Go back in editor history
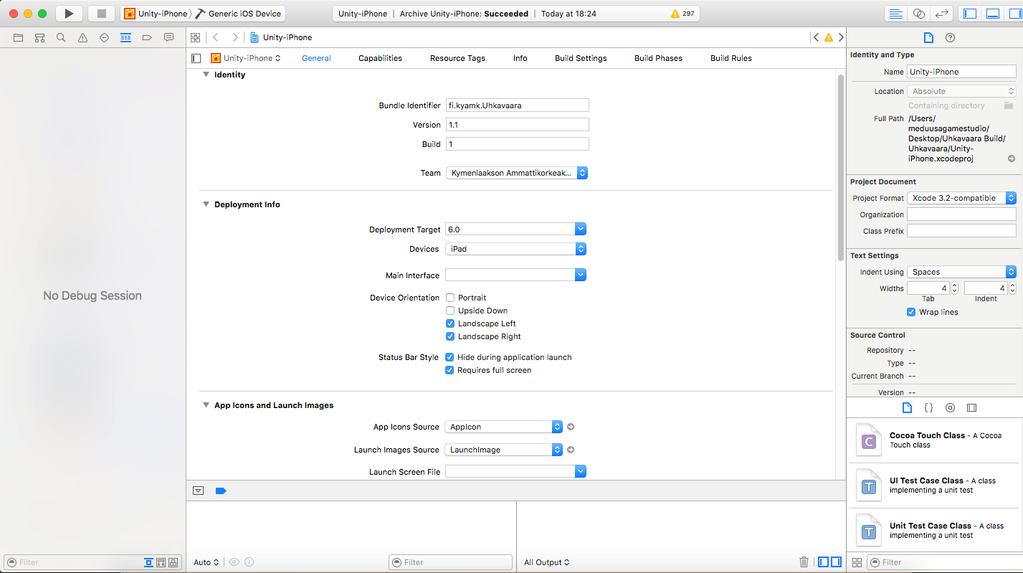 (x=216, y=38)
